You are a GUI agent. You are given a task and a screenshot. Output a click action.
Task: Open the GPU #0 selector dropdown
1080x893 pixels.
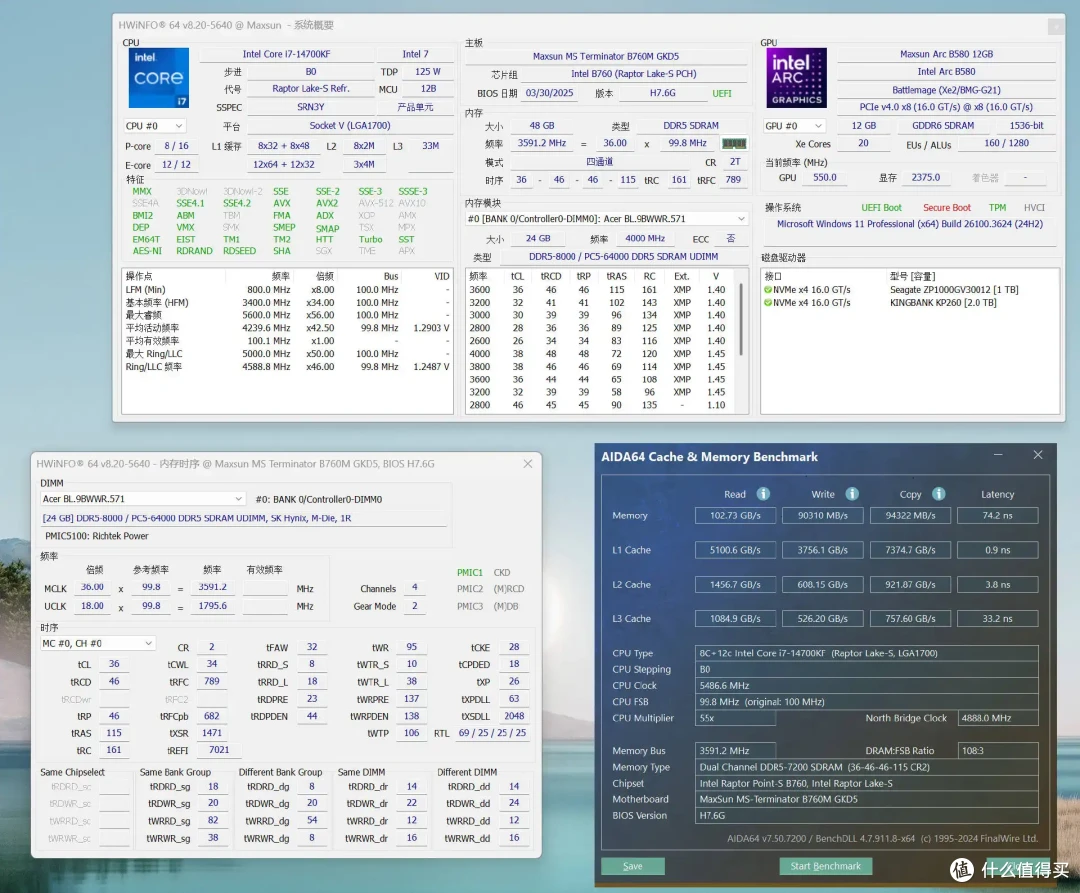click(794, 126)
